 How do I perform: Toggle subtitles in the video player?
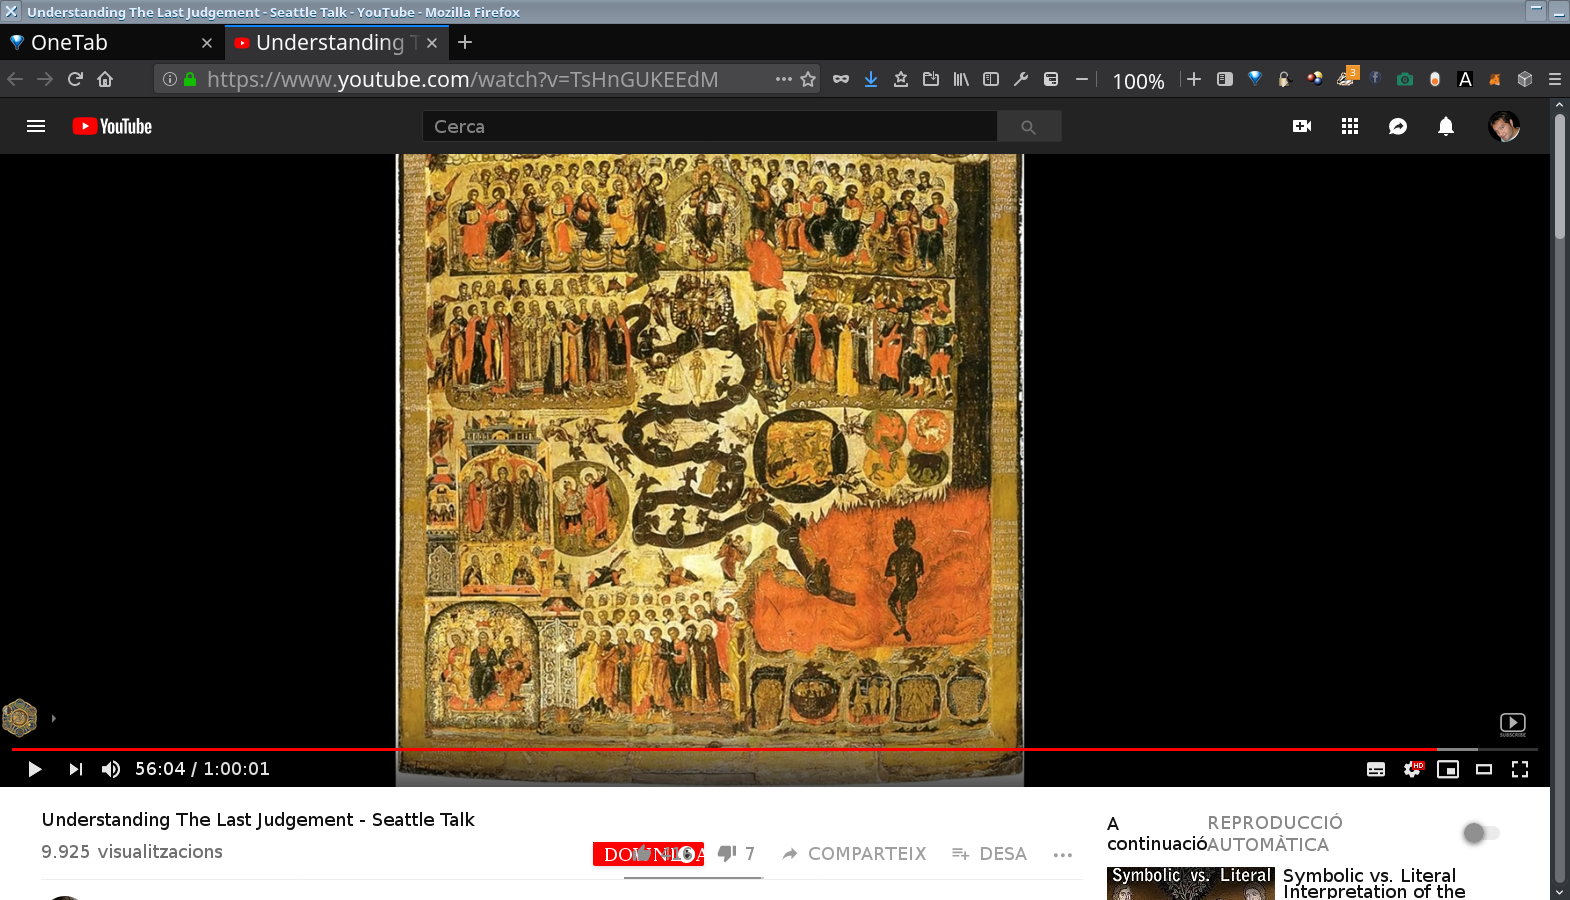(1376, 769)
